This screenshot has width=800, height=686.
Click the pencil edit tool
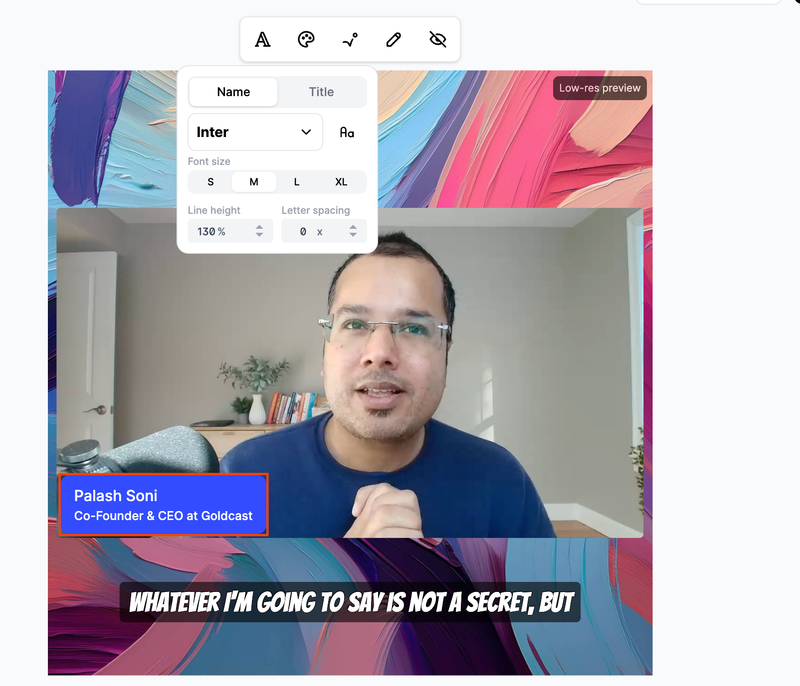393,39
